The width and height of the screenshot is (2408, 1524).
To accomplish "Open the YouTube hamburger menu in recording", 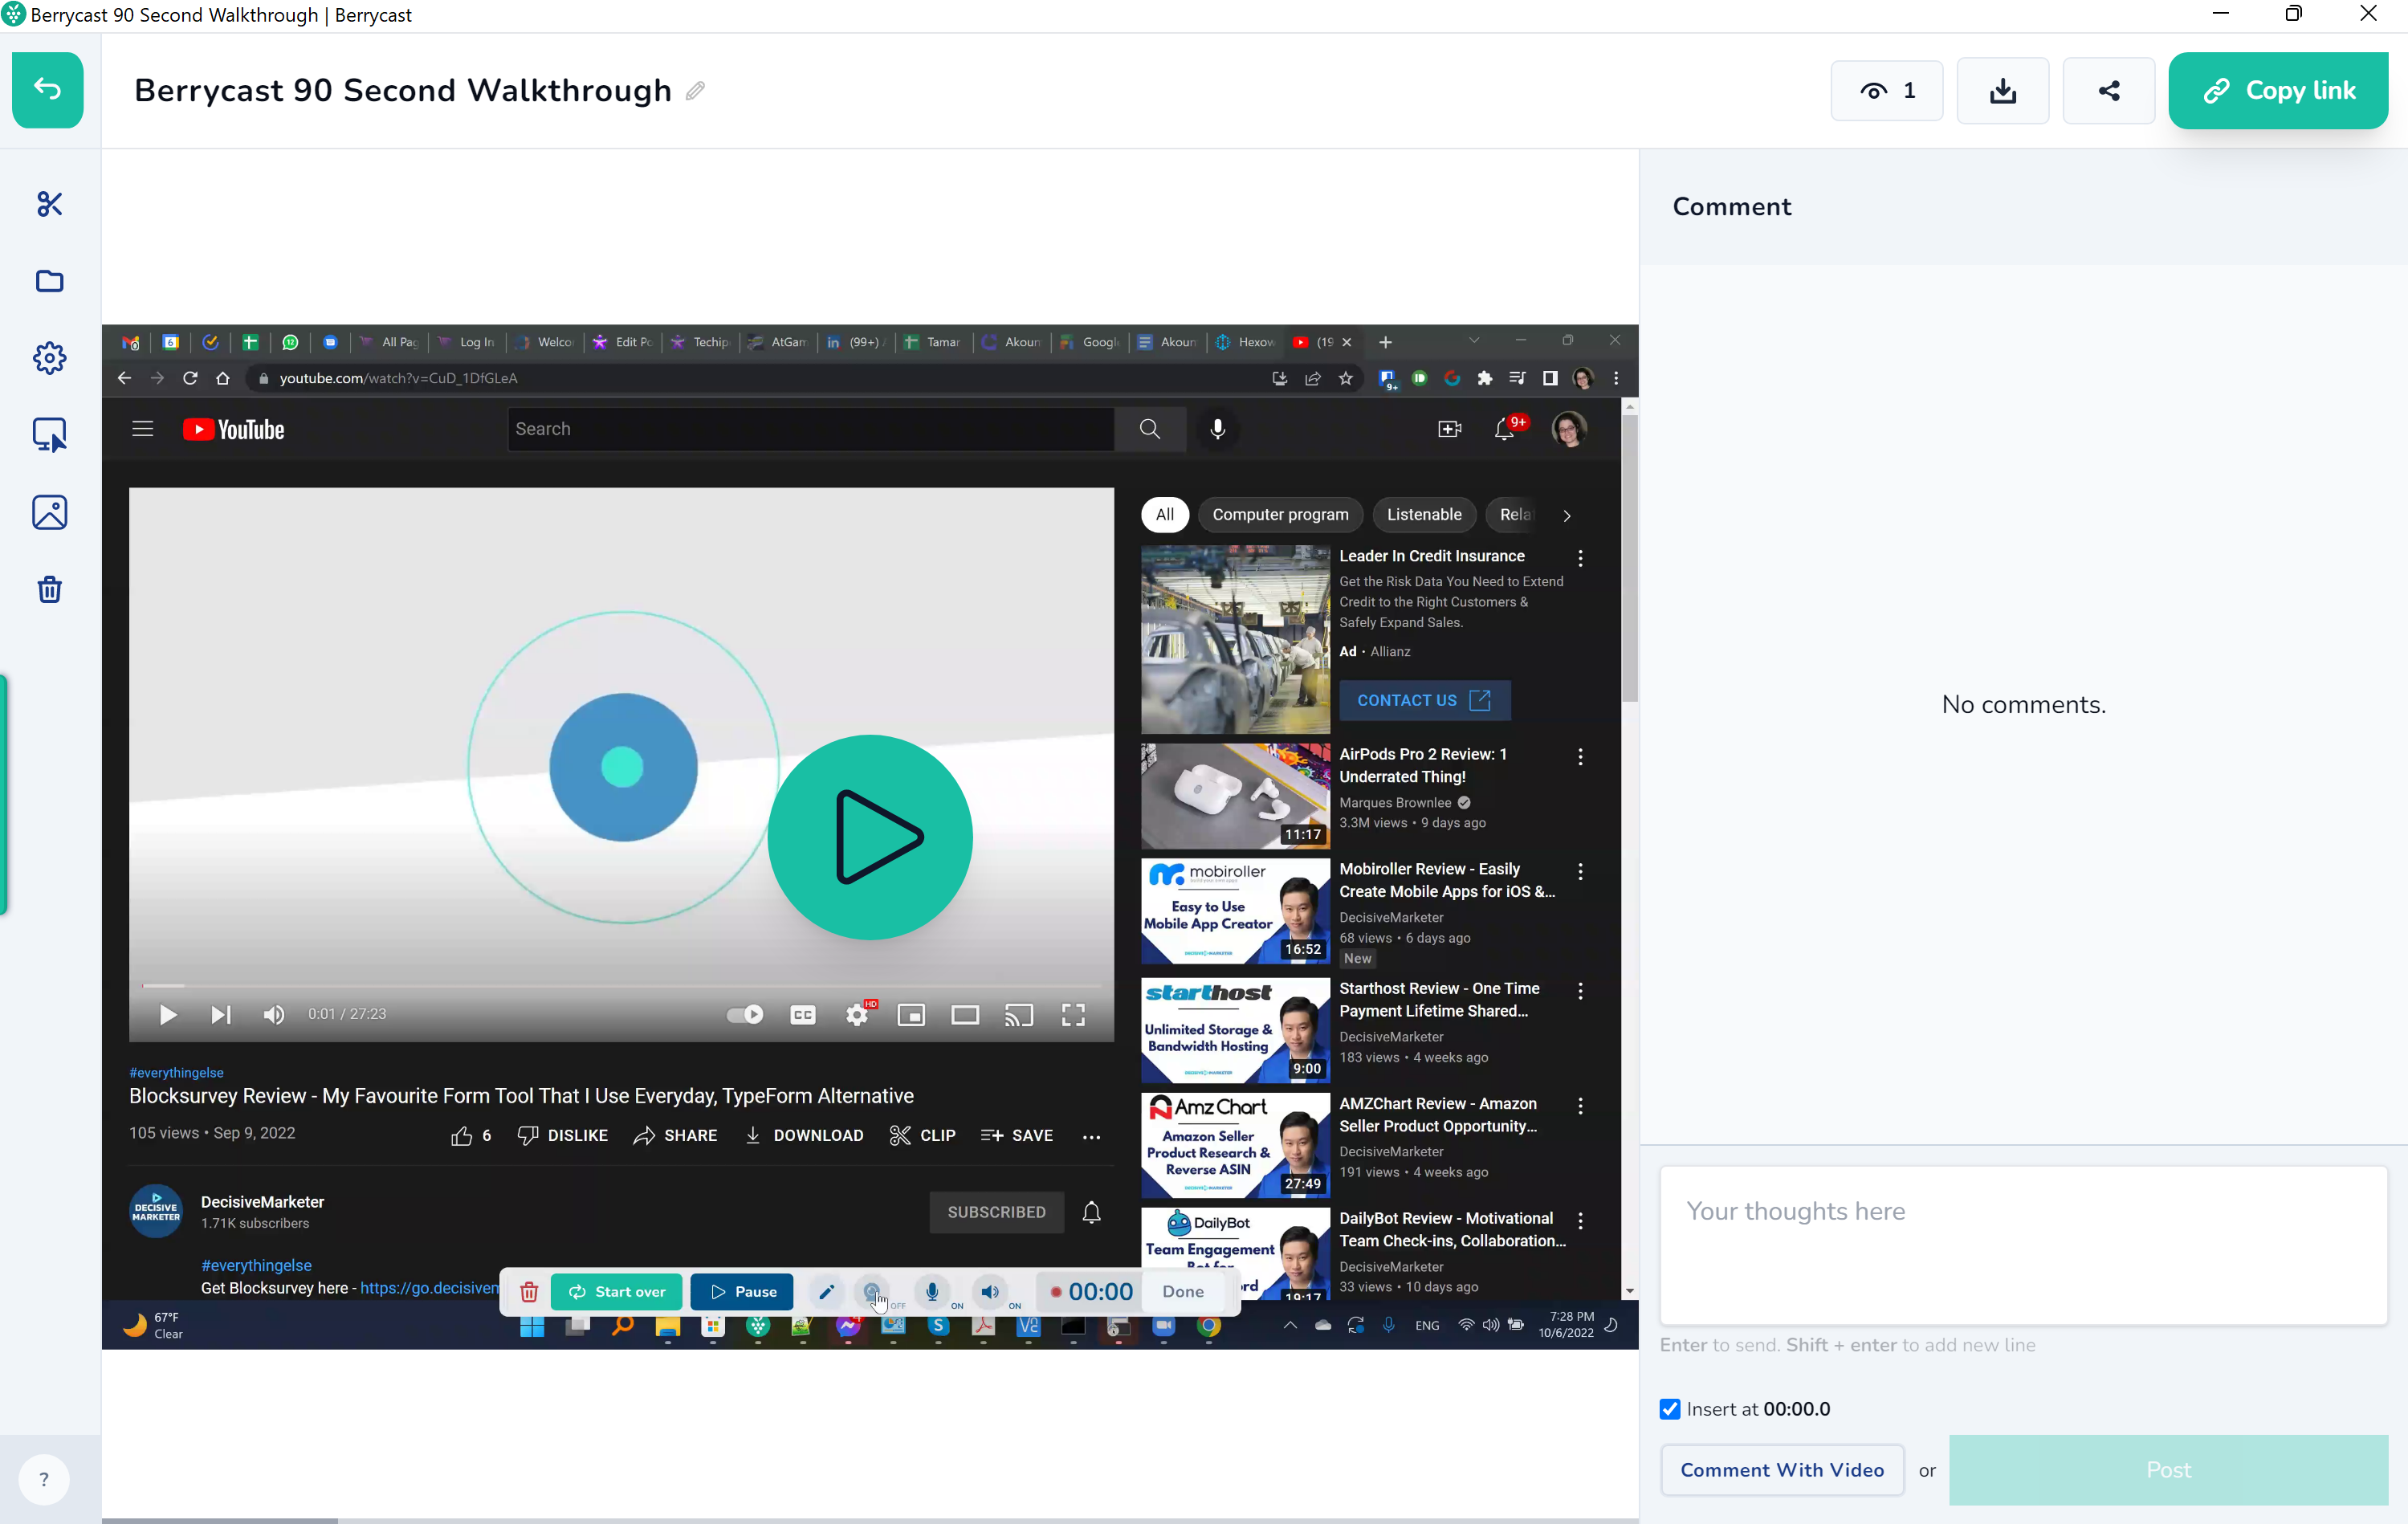I will click(143, 429).
